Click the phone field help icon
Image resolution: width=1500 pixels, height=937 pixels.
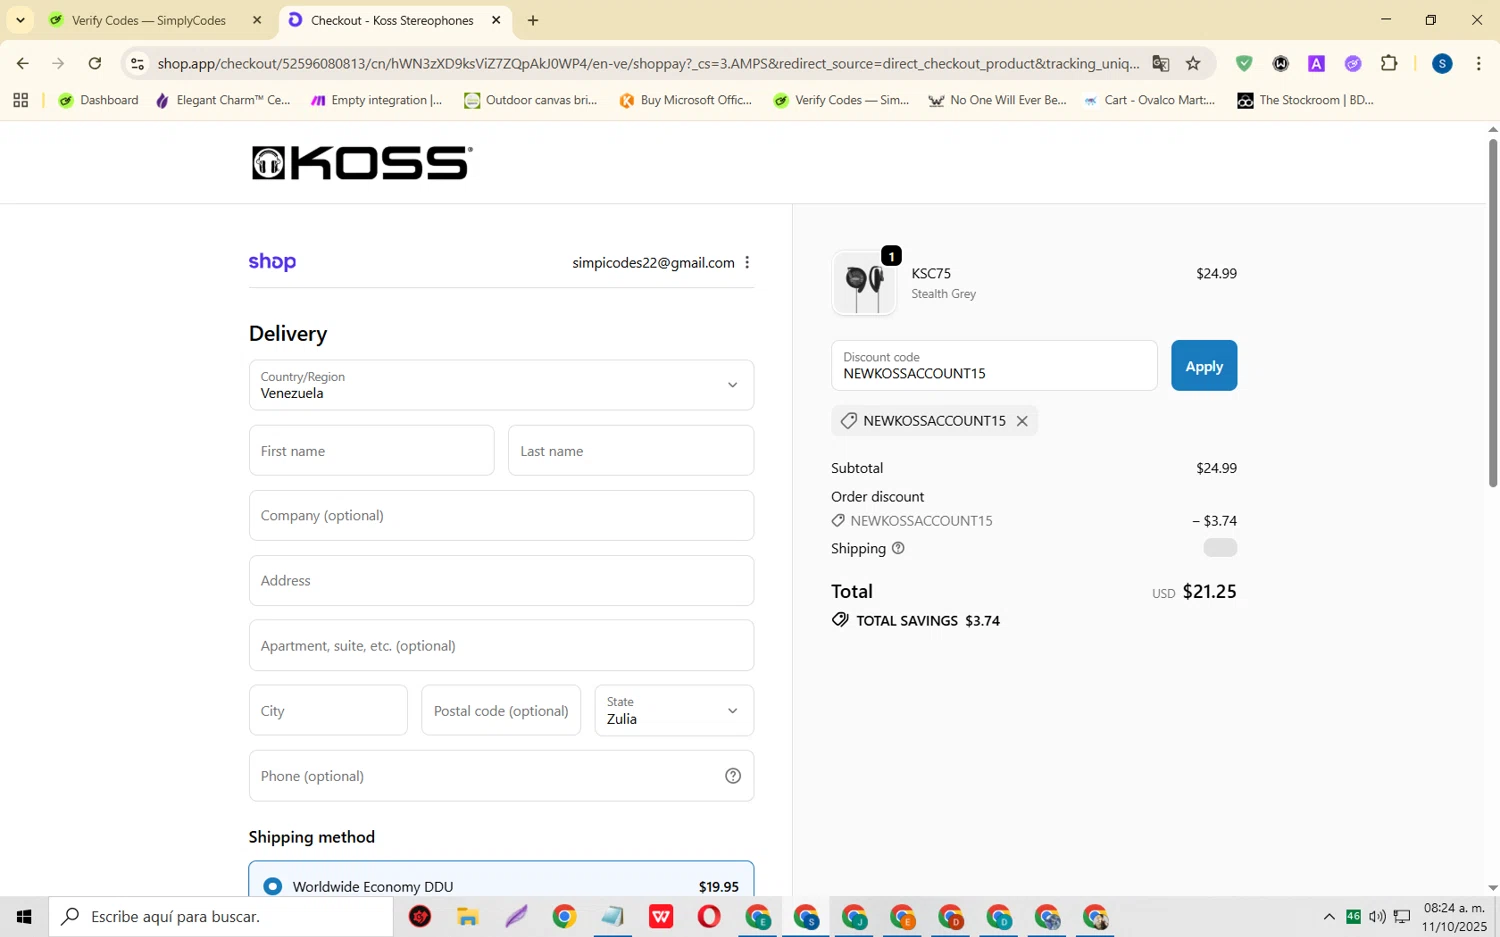click(x=733, y=776)
